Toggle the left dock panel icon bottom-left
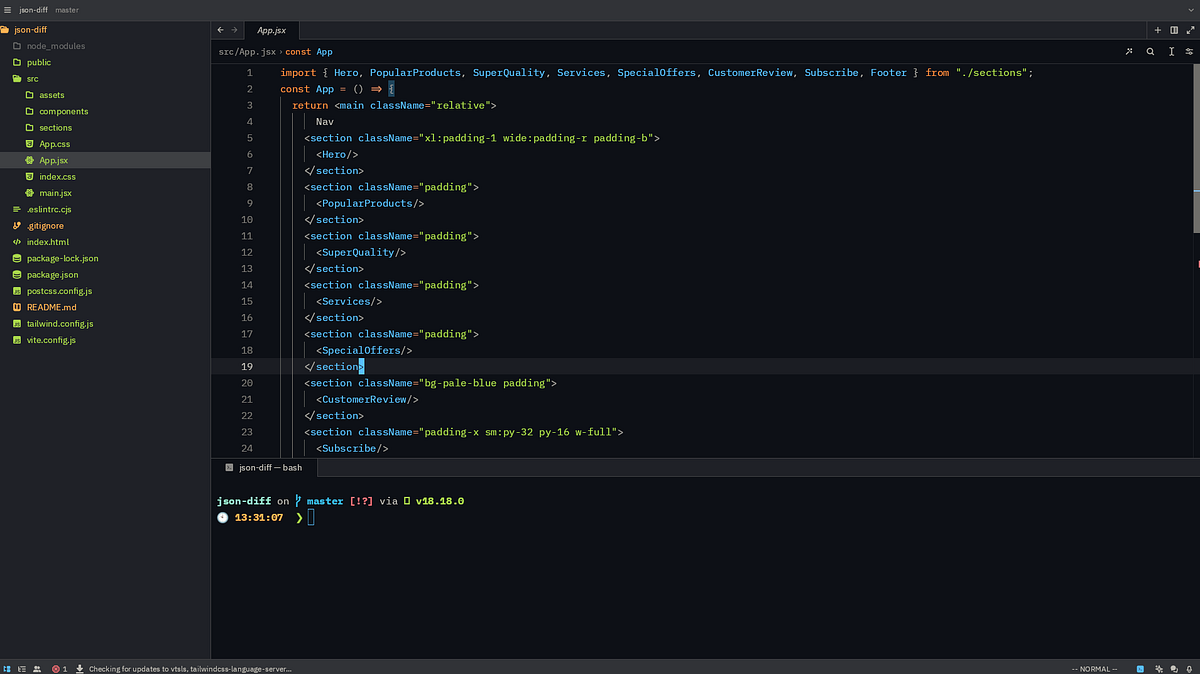Screen dimensions: 1200x674 (7, 668)
